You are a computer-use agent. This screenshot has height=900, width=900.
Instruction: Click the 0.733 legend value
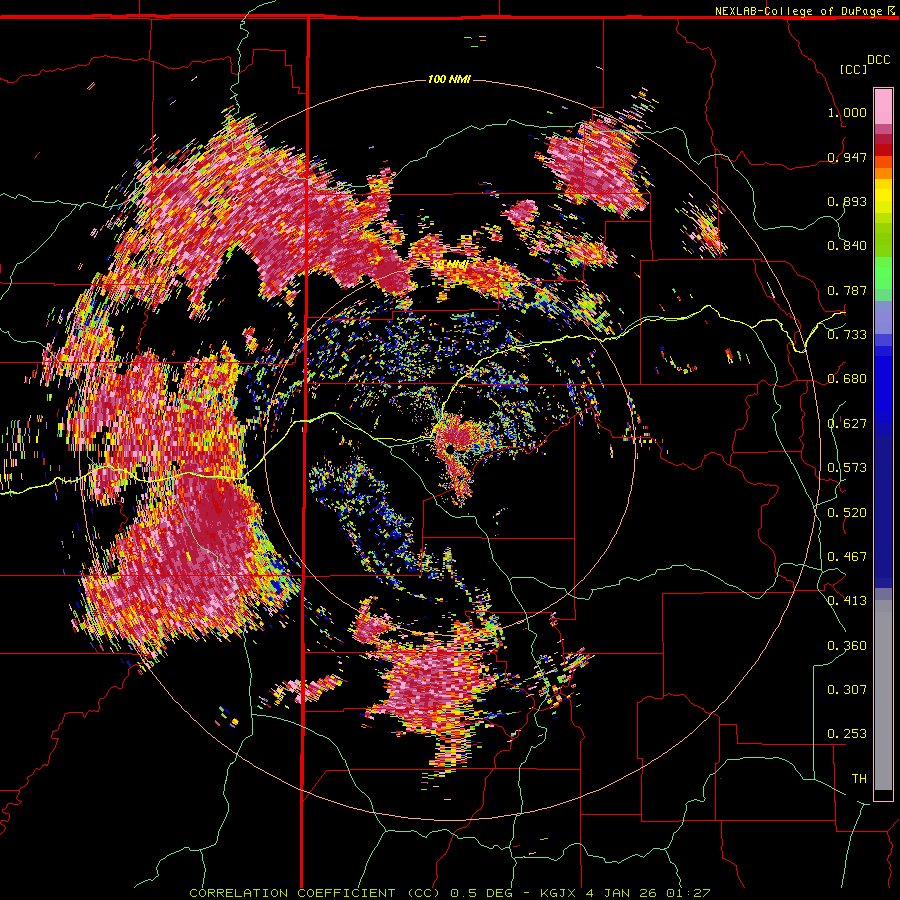[847, 335]
